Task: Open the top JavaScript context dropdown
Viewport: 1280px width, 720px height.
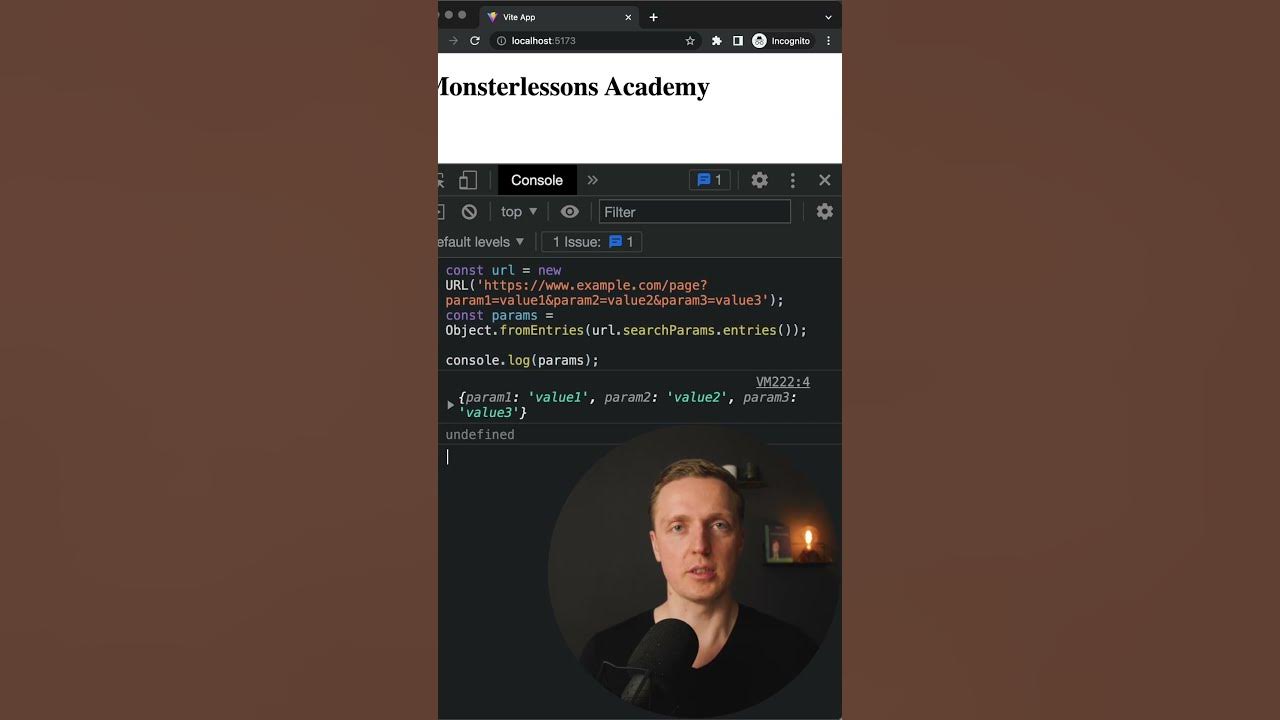Action: pos(519,212)
